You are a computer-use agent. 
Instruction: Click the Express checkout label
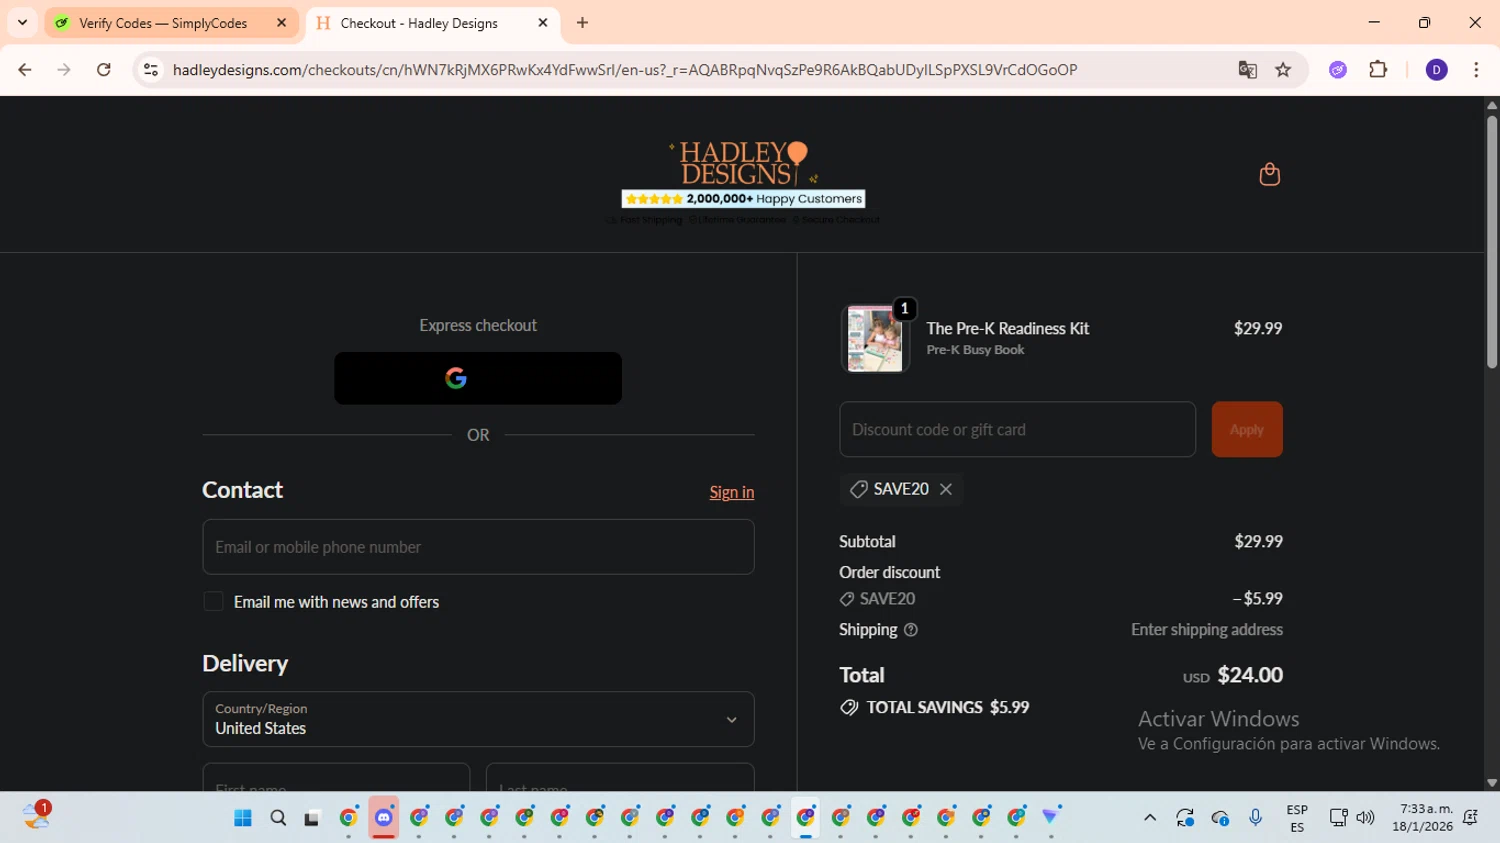pos(478,325)
